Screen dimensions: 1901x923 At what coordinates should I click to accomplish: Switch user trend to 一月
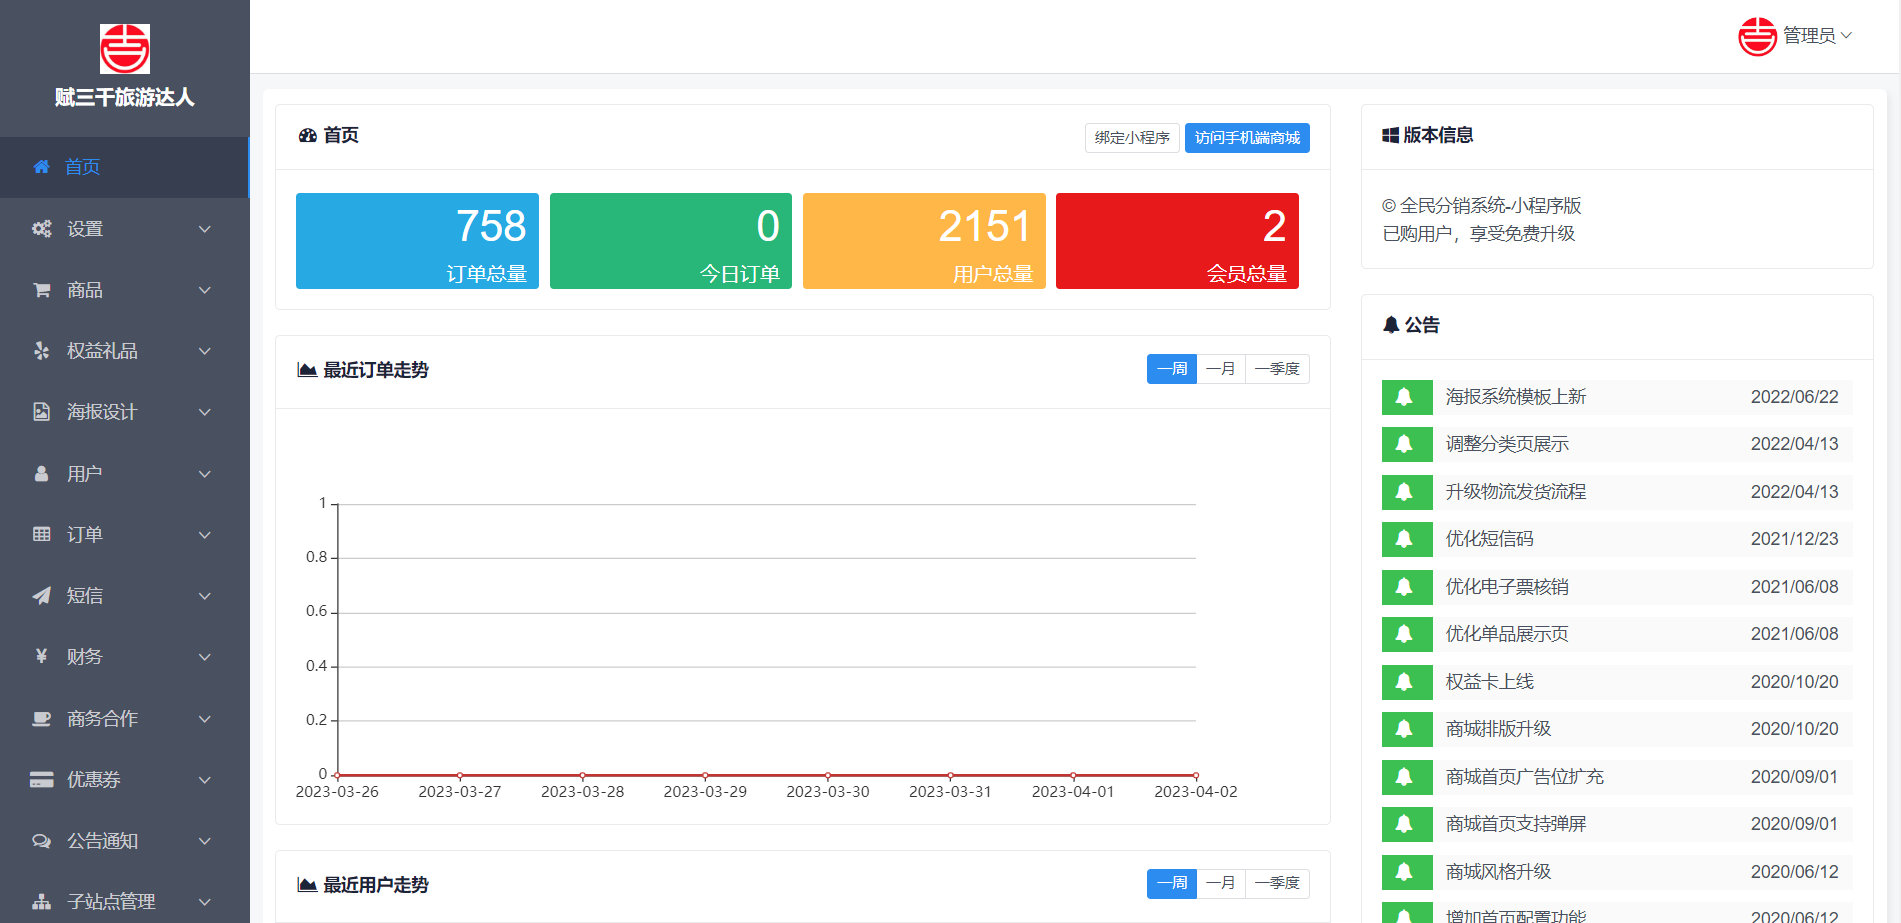(1221, 883)
